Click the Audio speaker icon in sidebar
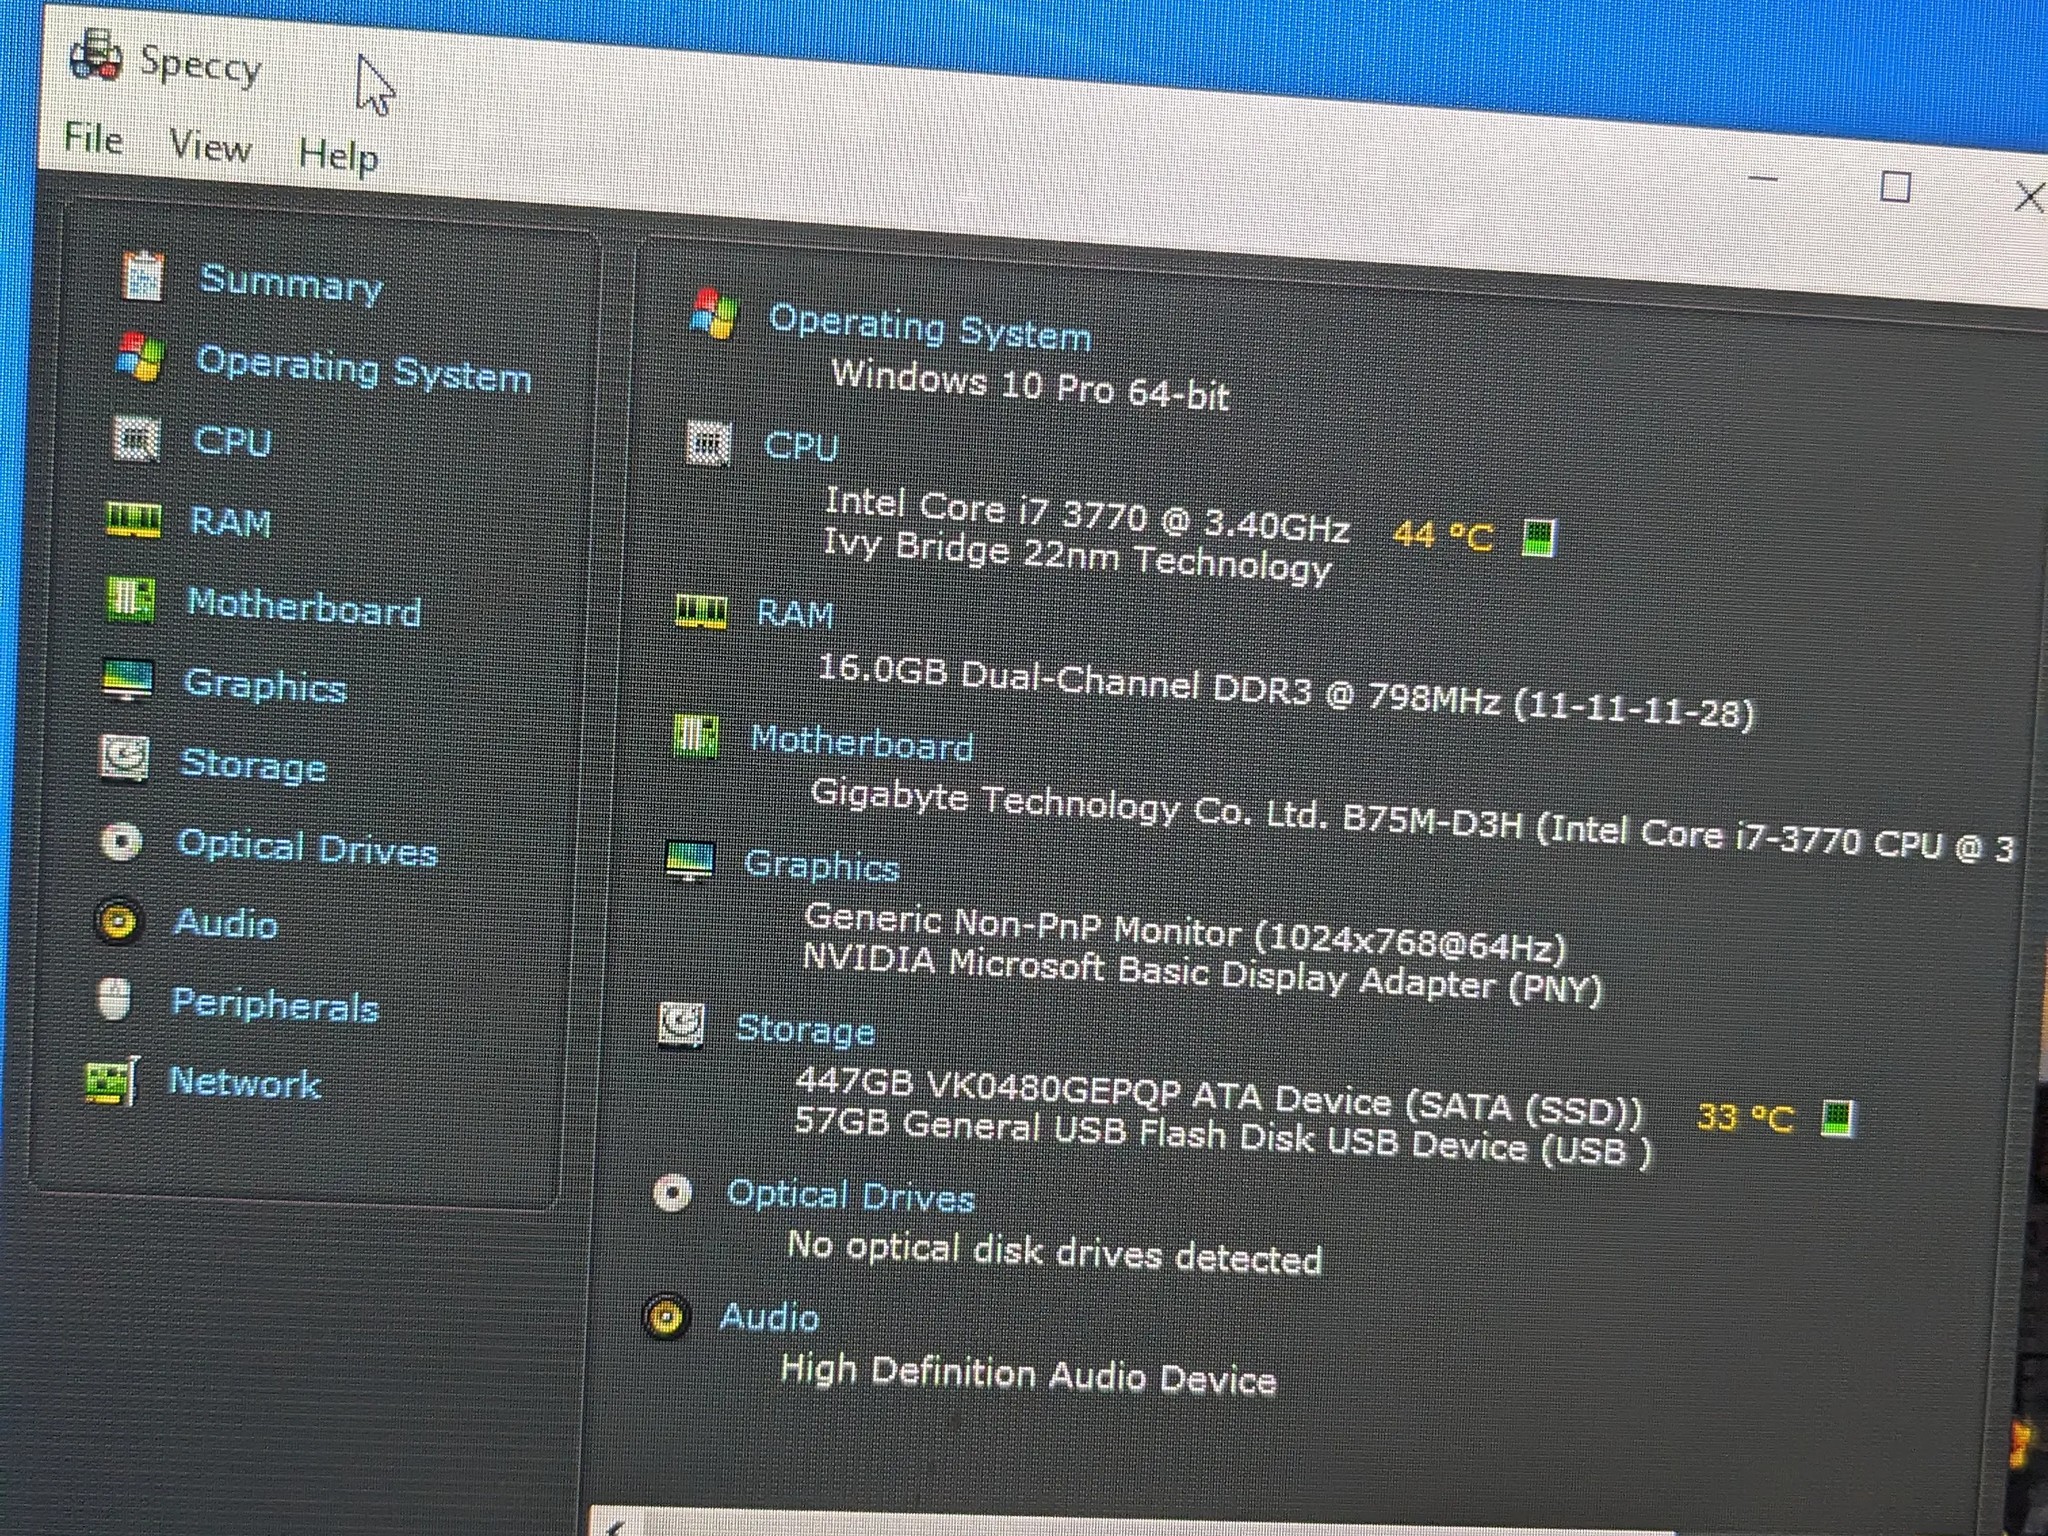 pyautogui.click(x=119, y=921)
